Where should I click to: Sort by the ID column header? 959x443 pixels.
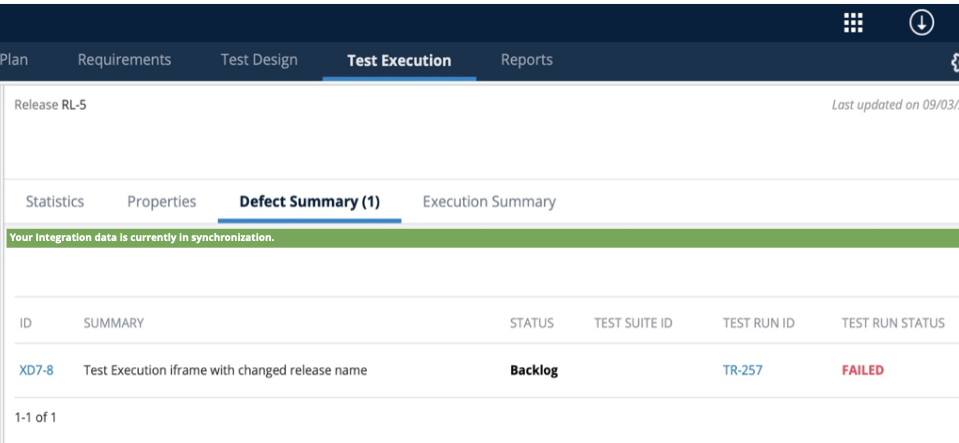(27, 323)
